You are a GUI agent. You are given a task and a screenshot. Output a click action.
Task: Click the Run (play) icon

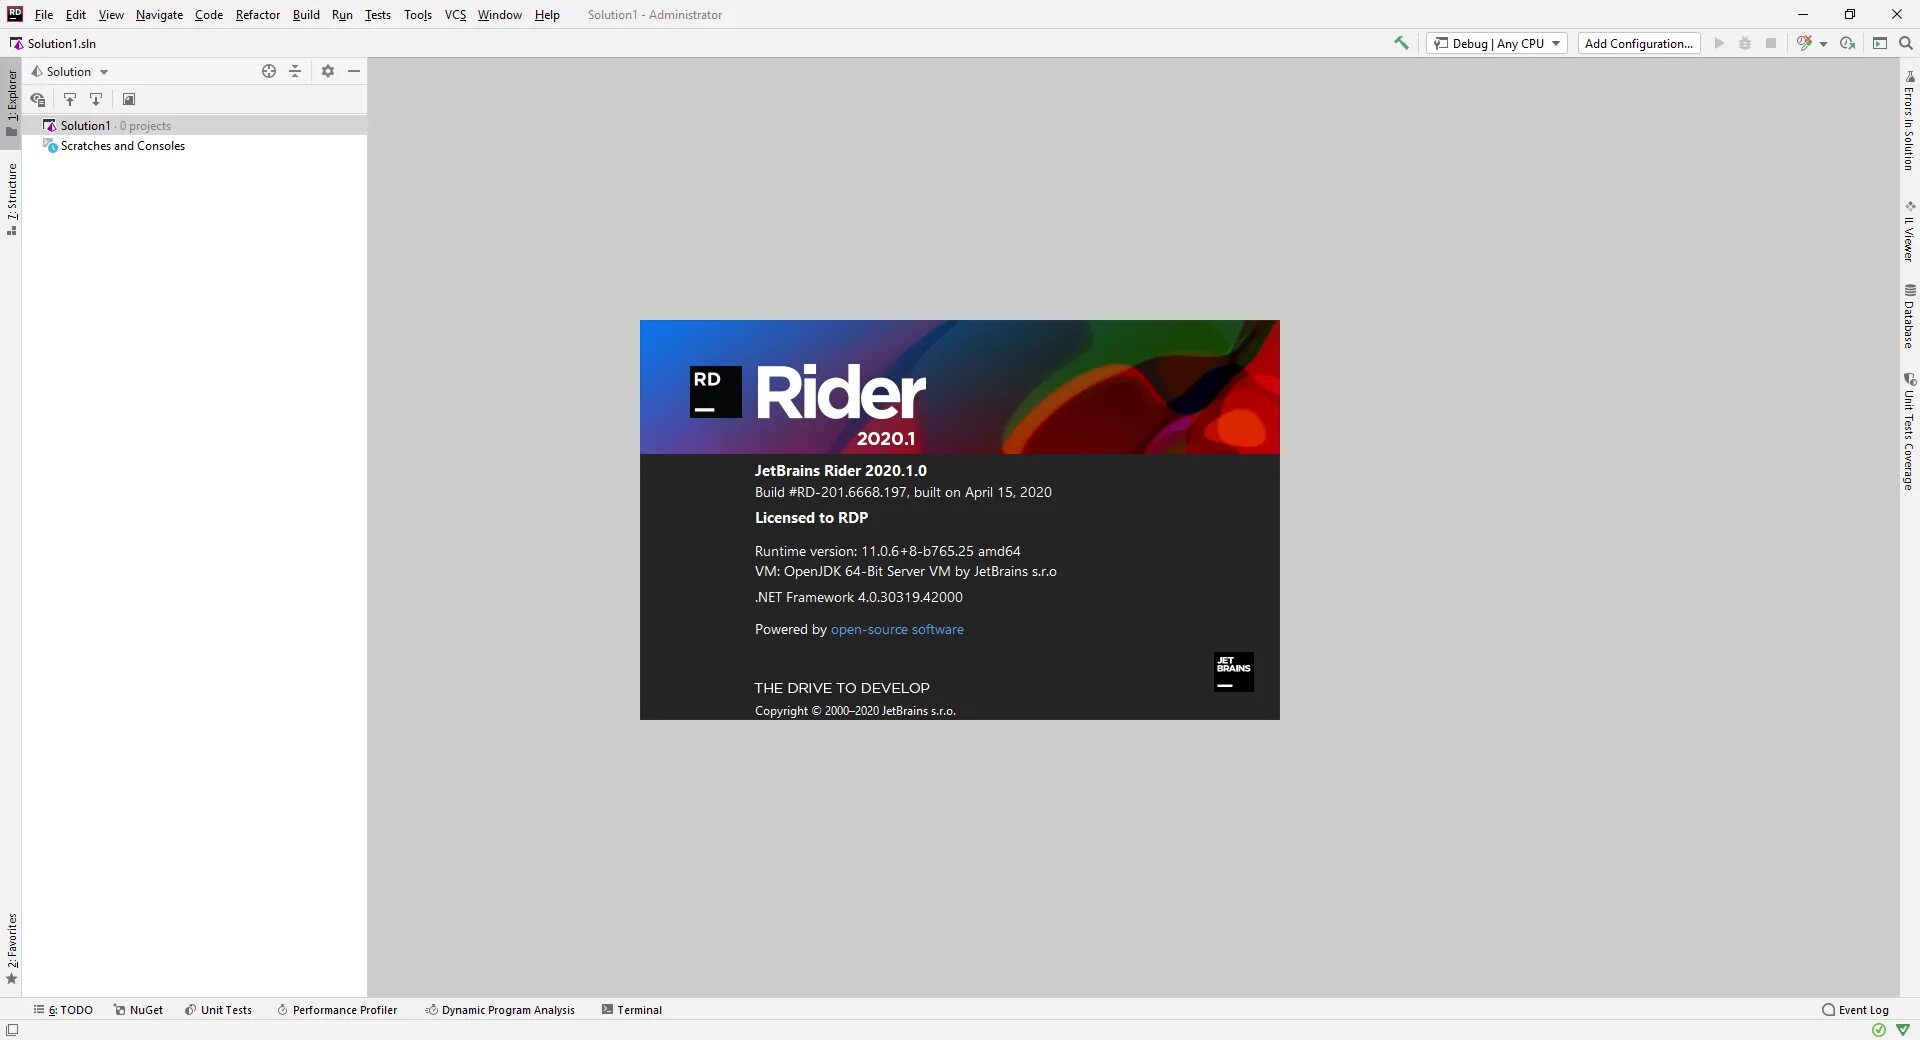pyautogui.click(x=1719, y=43)
